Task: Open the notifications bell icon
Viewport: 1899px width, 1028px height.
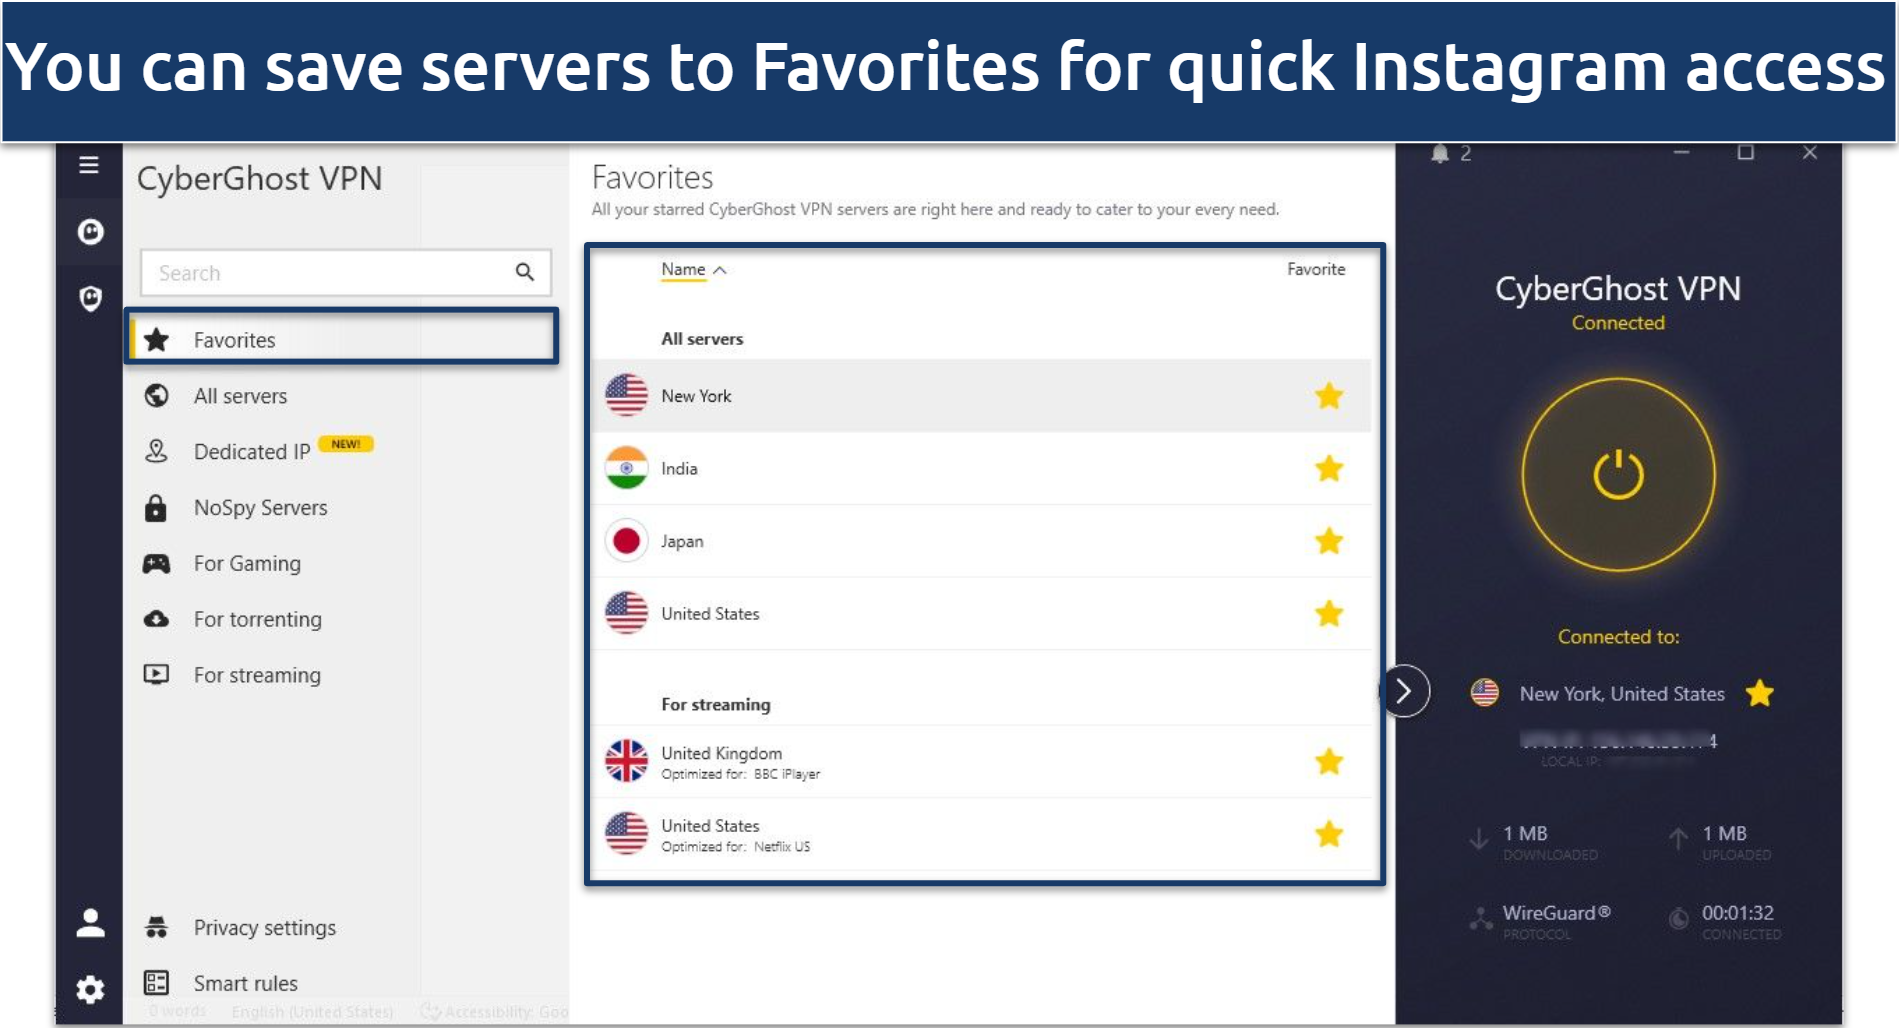Action: point(1440,153)
